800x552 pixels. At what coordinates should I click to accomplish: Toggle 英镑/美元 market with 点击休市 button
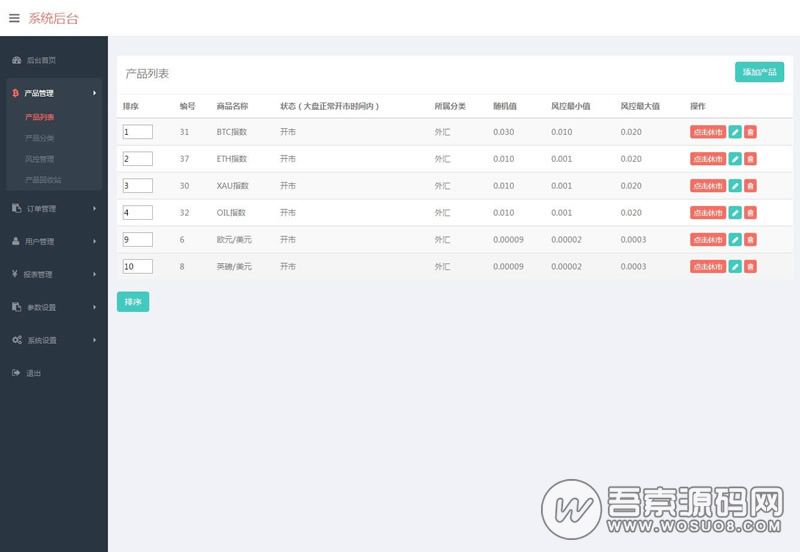tap(708, 267)
